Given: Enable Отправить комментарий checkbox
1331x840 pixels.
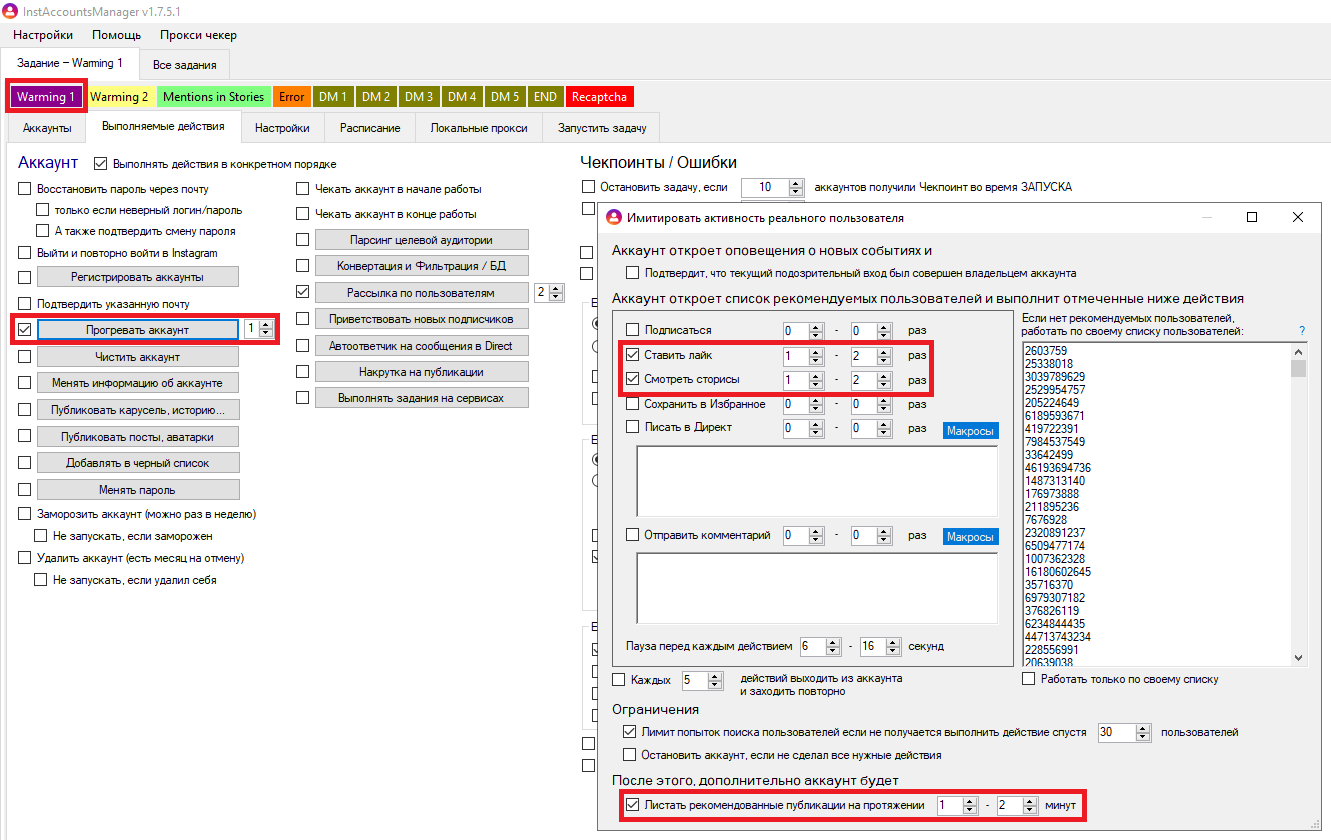Looking at the screenshot, I should 632,535.
